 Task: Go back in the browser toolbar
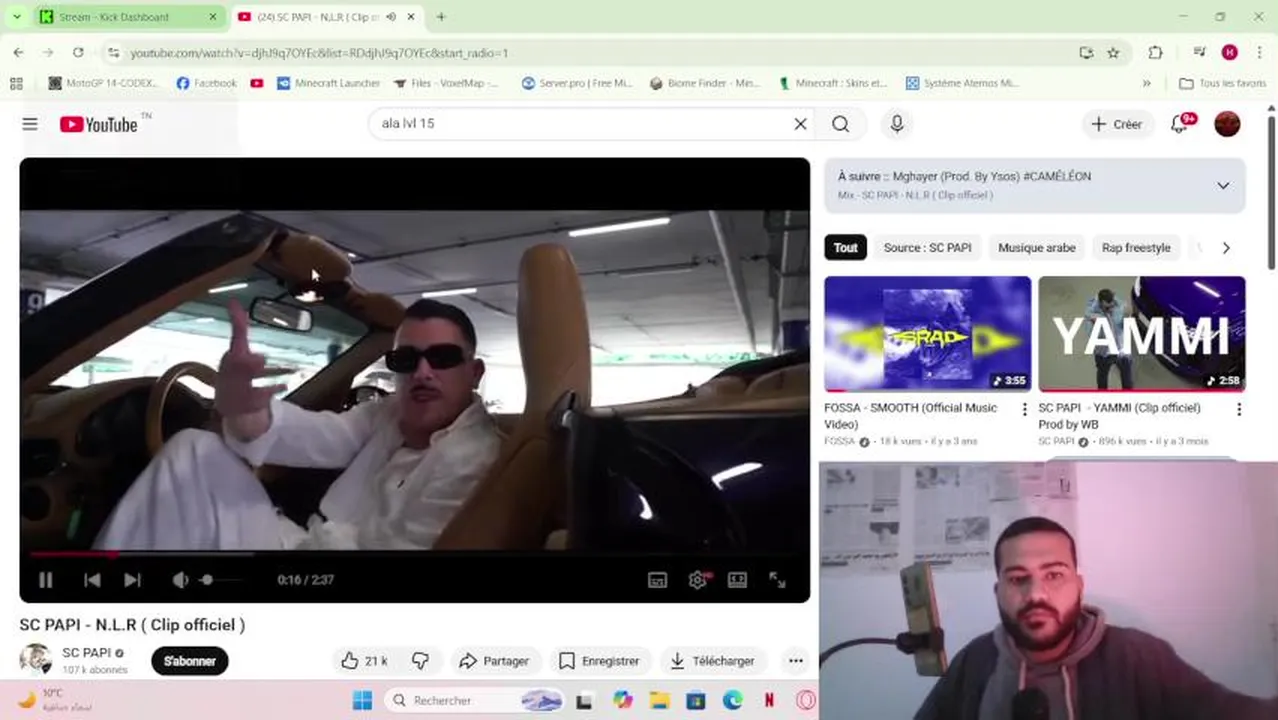pyautogui.click(x=19, y=52)
